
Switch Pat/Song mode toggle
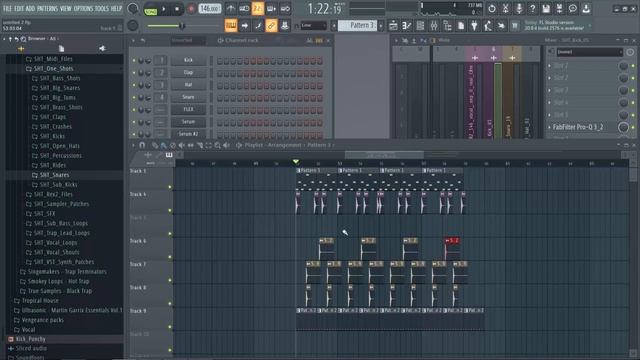pyautogui.click(x=151, y=9)
